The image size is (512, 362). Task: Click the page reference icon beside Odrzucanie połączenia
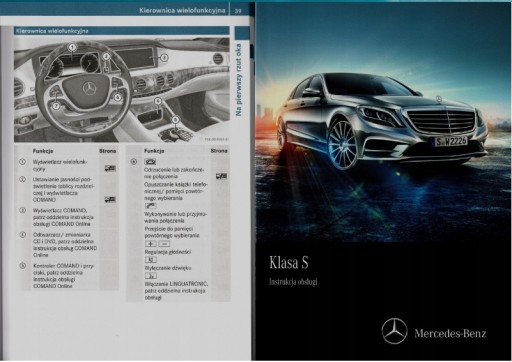tap(221, 176)
